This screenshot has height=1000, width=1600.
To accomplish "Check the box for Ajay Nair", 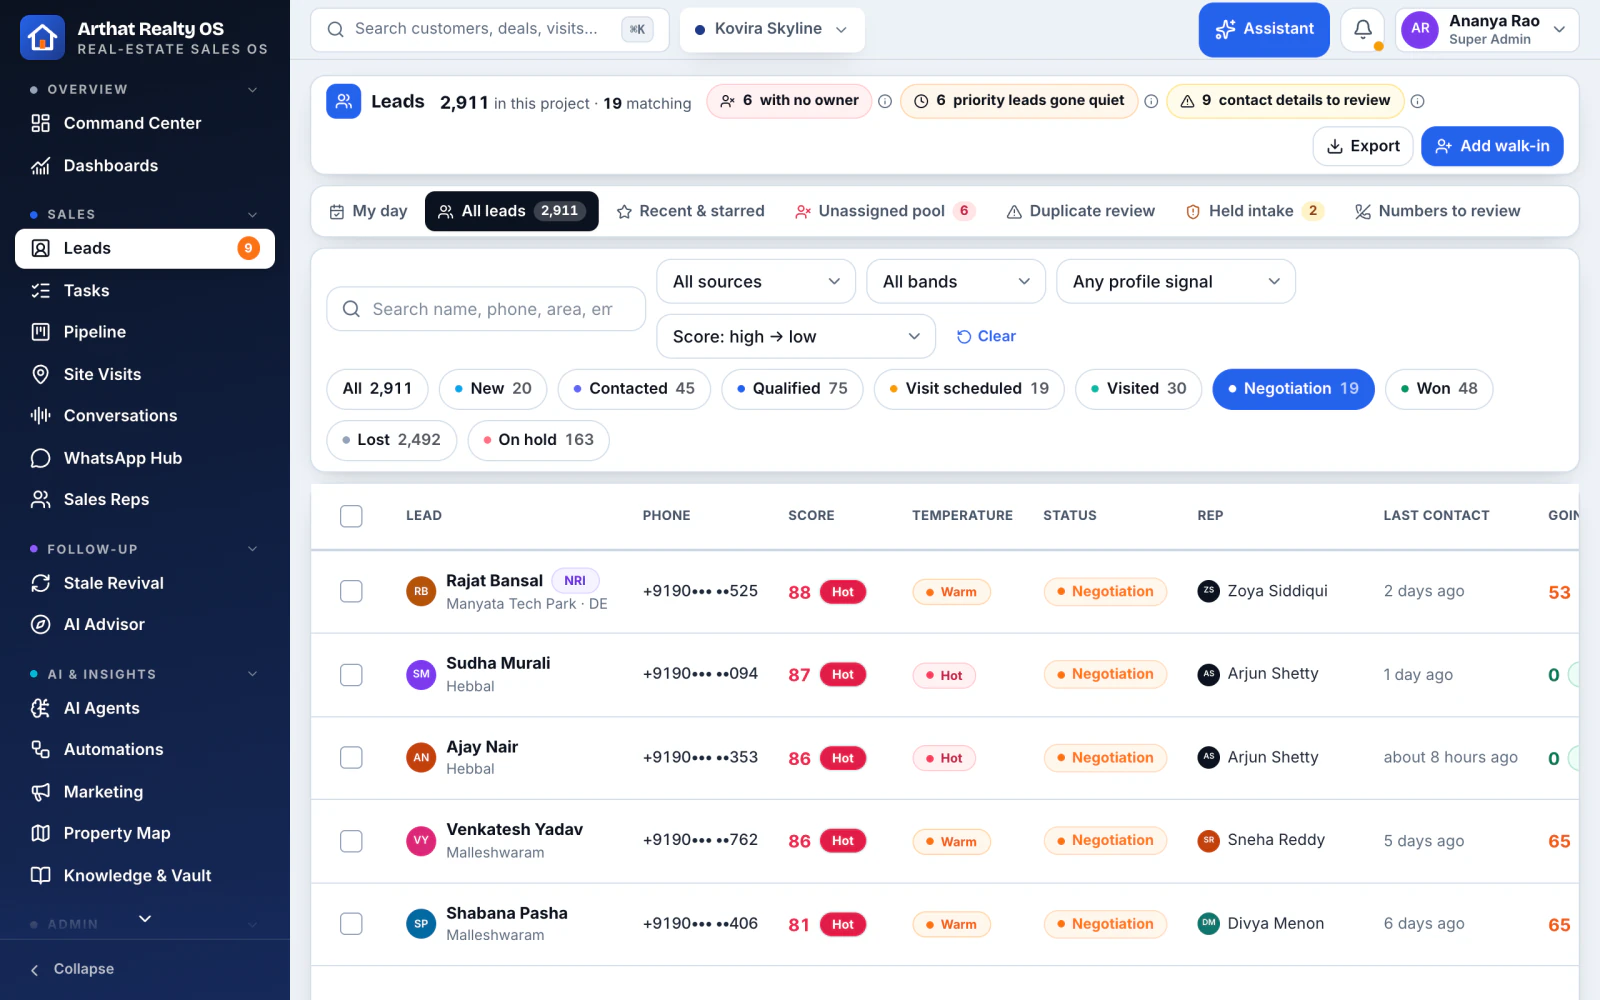I will [x=351, y=758].
